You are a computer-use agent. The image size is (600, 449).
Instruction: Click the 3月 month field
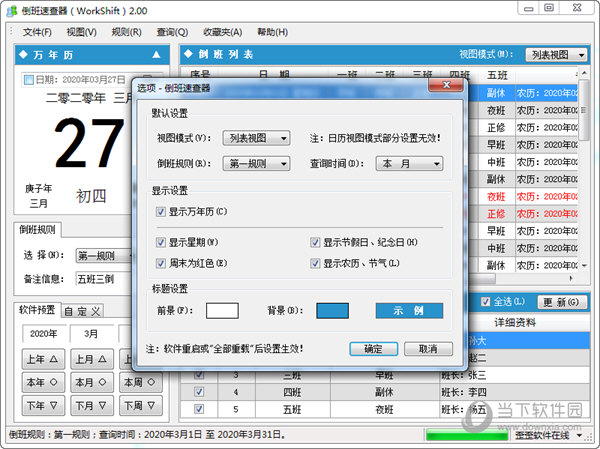(91, 334)
